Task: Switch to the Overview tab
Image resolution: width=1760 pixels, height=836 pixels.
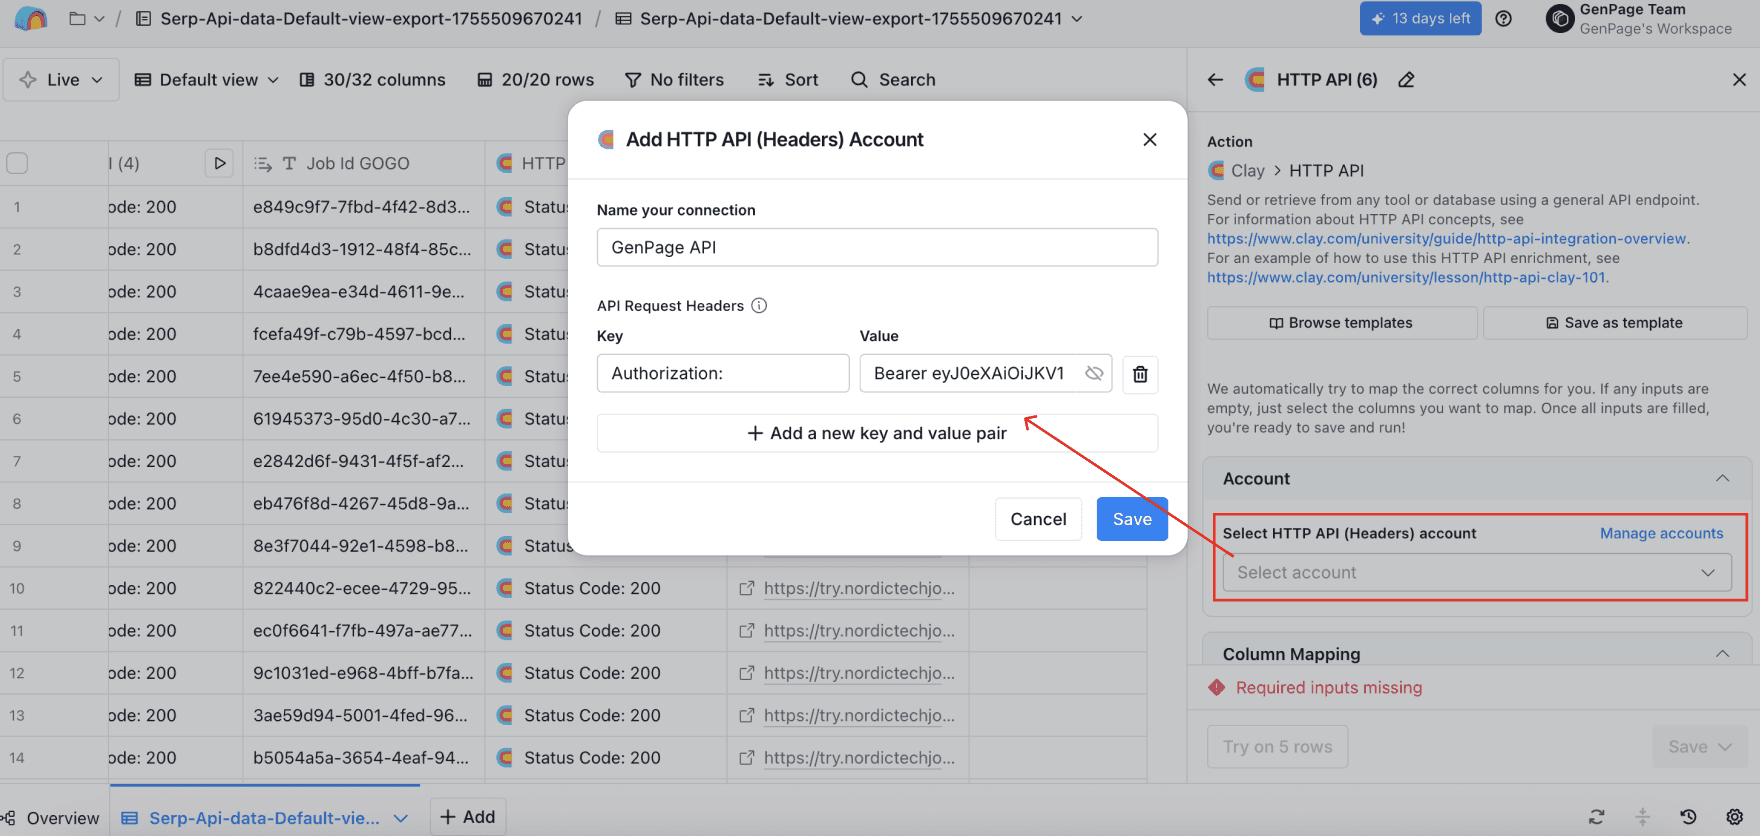Action: tap(52, 818)
